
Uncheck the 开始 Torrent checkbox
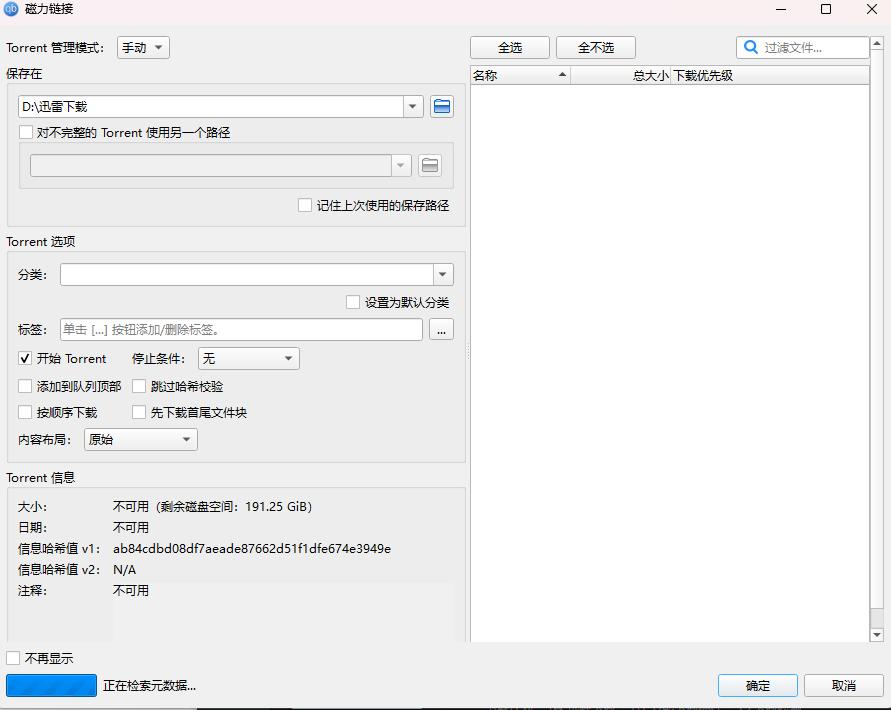tap(24, 358)
